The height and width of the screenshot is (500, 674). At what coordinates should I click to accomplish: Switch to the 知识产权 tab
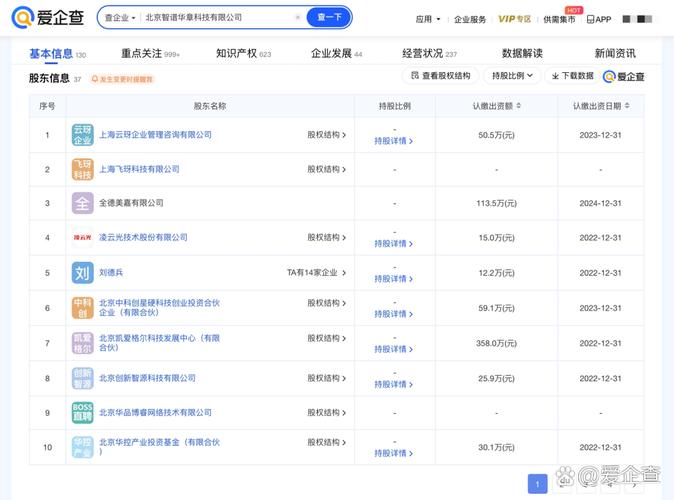pyautogui.click(x=243, y=54)
